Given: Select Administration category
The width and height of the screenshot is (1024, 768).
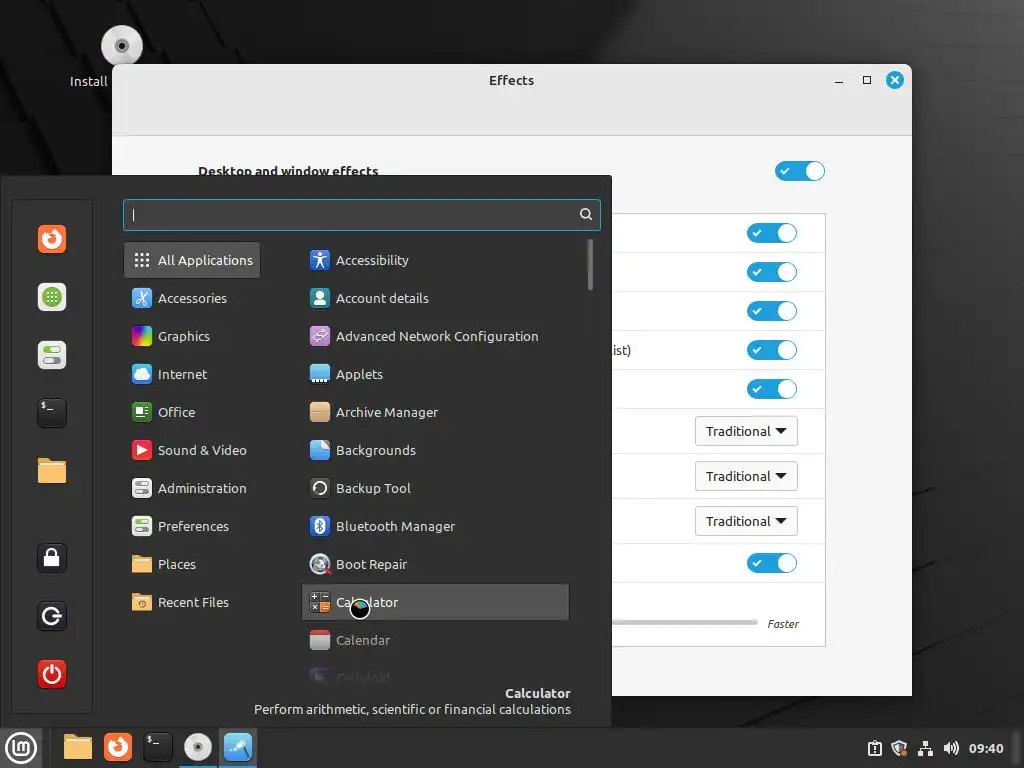Looking at the screenshot, I should [x=192, y=488].
